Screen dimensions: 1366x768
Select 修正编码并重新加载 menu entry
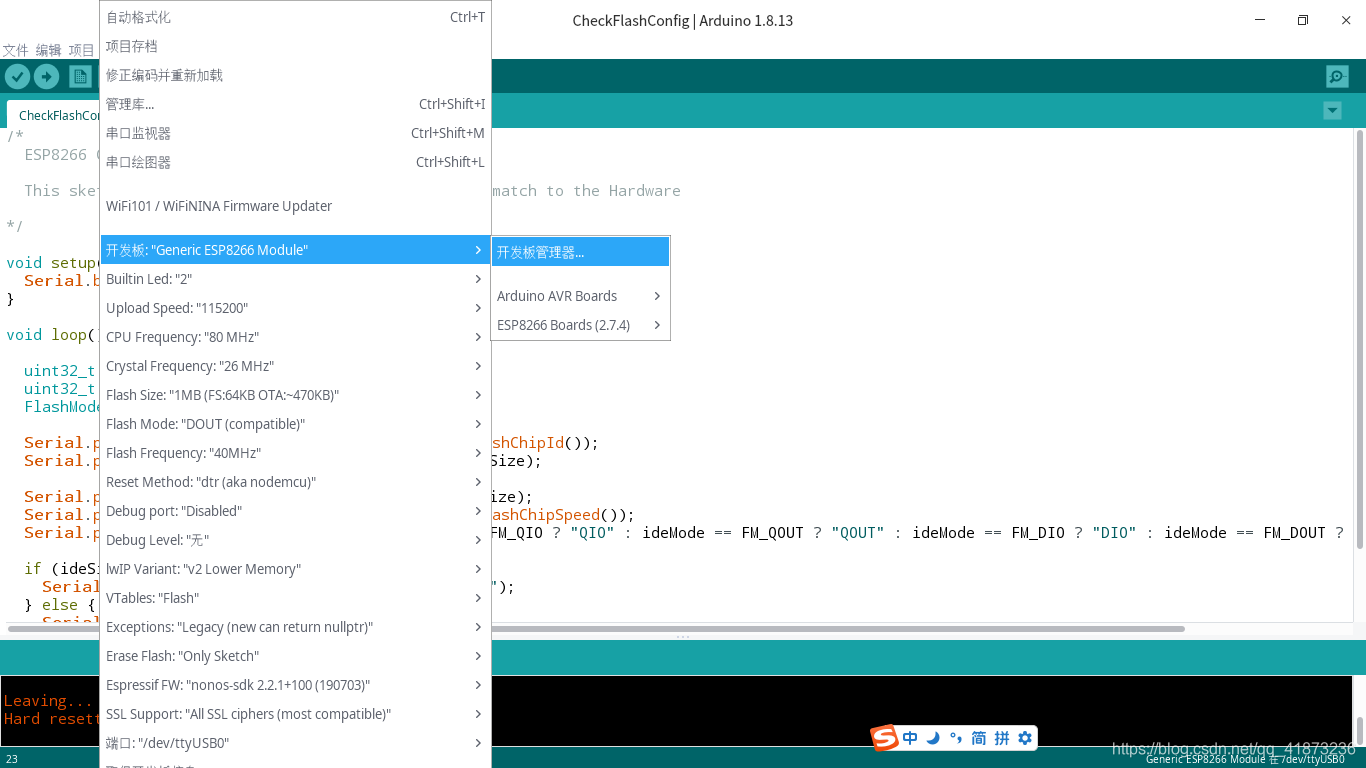[296, 75]
